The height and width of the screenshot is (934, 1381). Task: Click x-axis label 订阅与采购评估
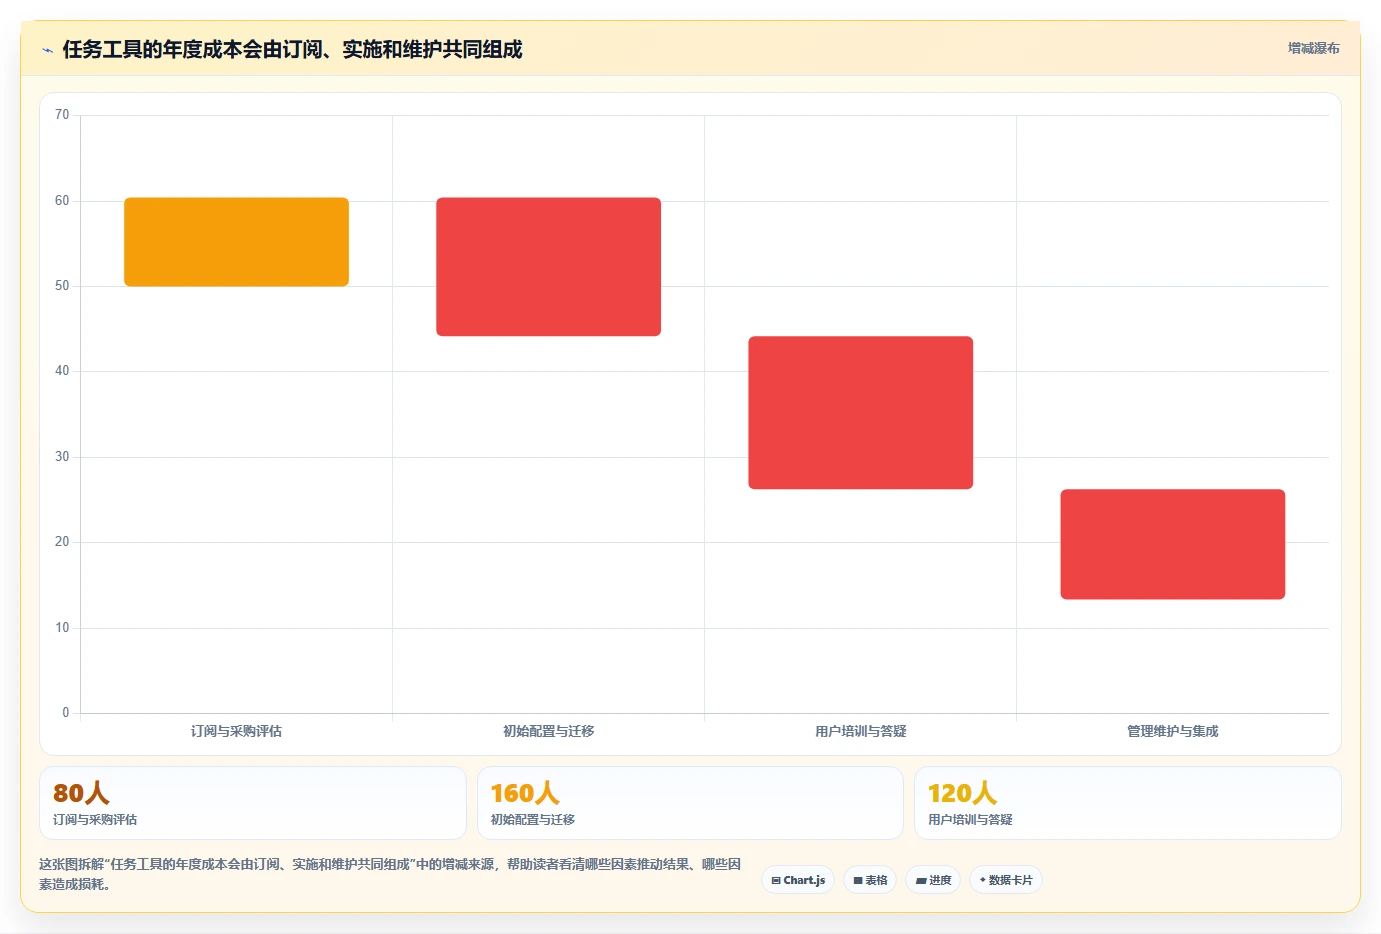click(236, 731)
